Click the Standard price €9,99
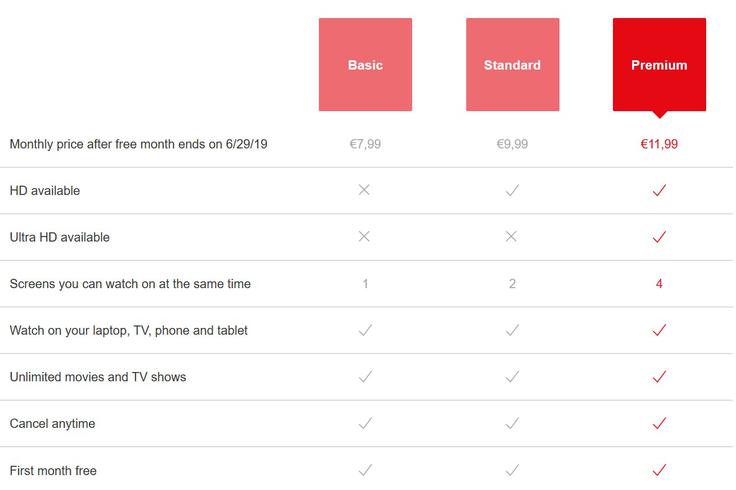The width and height of the screenshot is (736, 490). click(512, 144)
